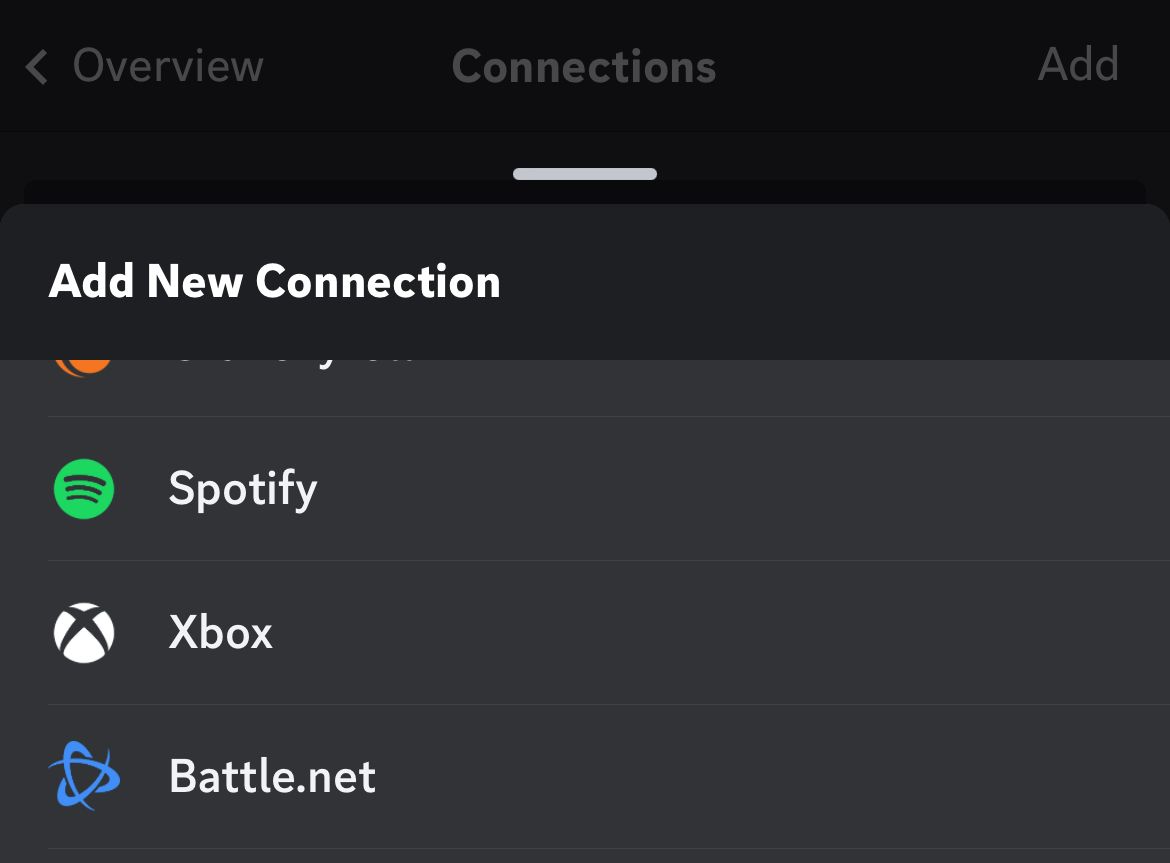Tap the back chevron beside Overview
This screenshot has height=863, width=1170.
pos(35,65)
